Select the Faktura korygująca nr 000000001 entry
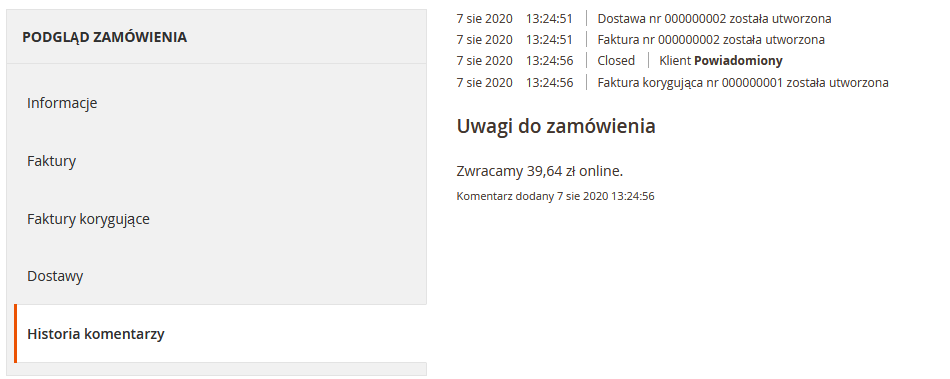This screenshot has height=379, width=950. point(743,82)
